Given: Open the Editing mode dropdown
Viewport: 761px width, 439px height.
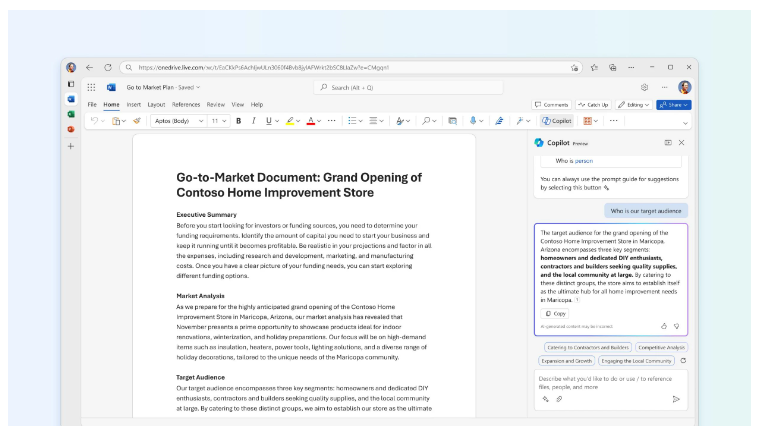Looking at the screenshot, I should (x=633, y=105).
